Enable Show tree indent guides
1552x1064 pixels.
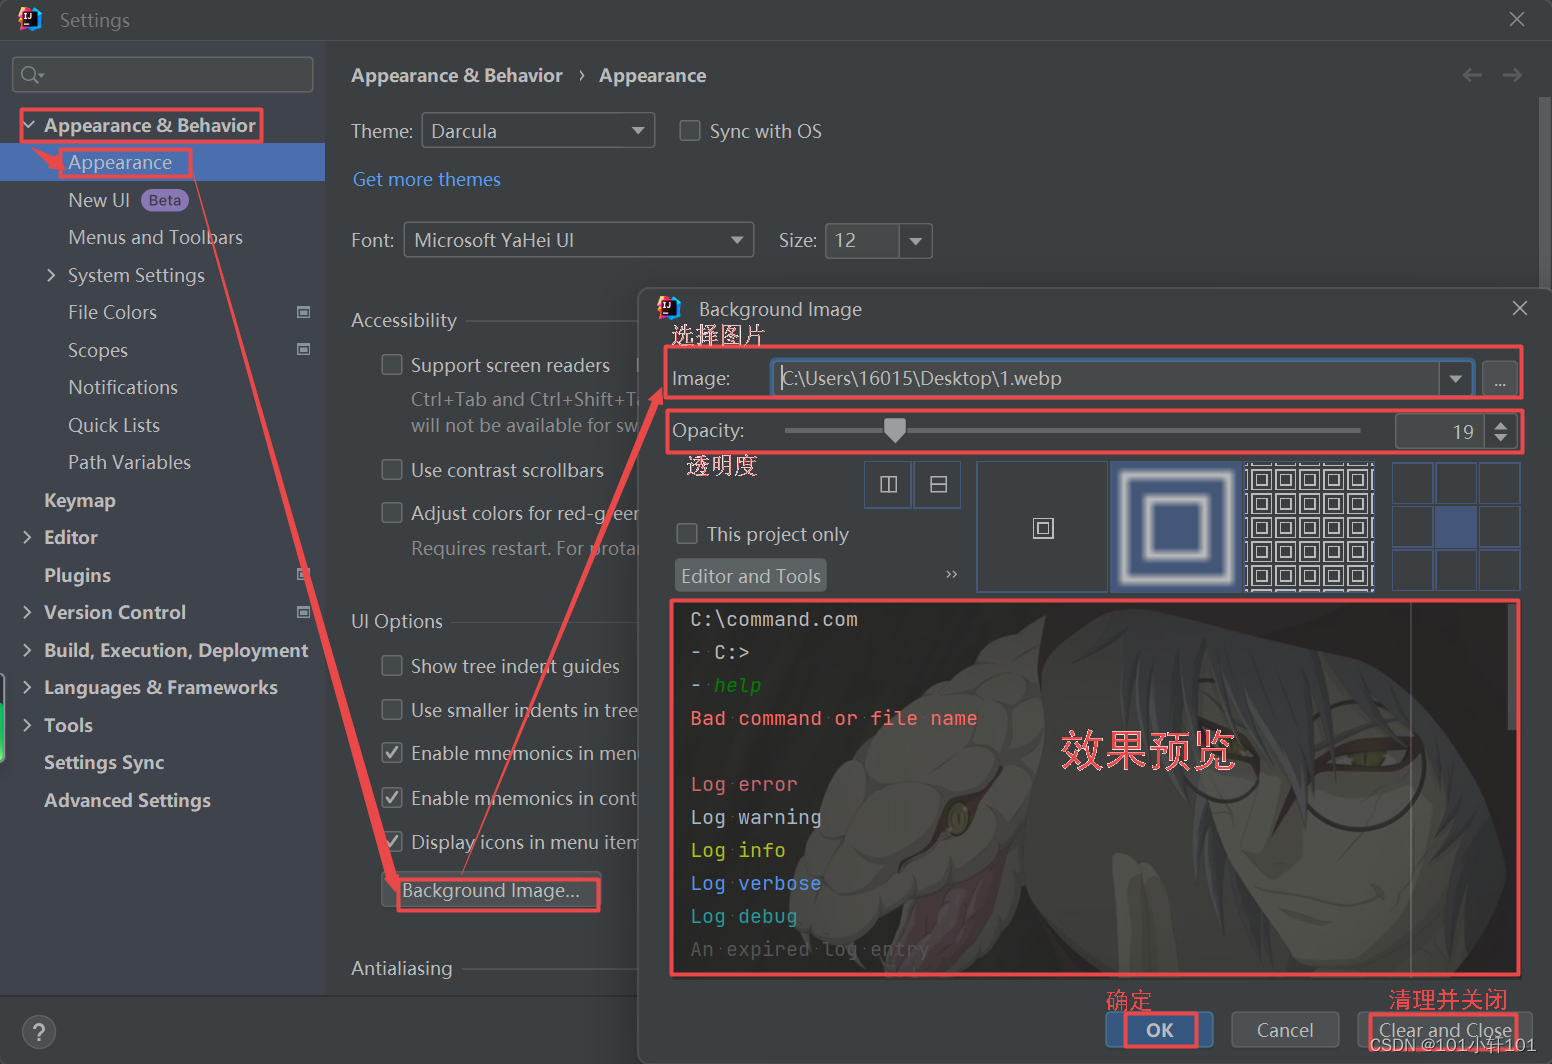pyautogui.click(x=392, y=665)
